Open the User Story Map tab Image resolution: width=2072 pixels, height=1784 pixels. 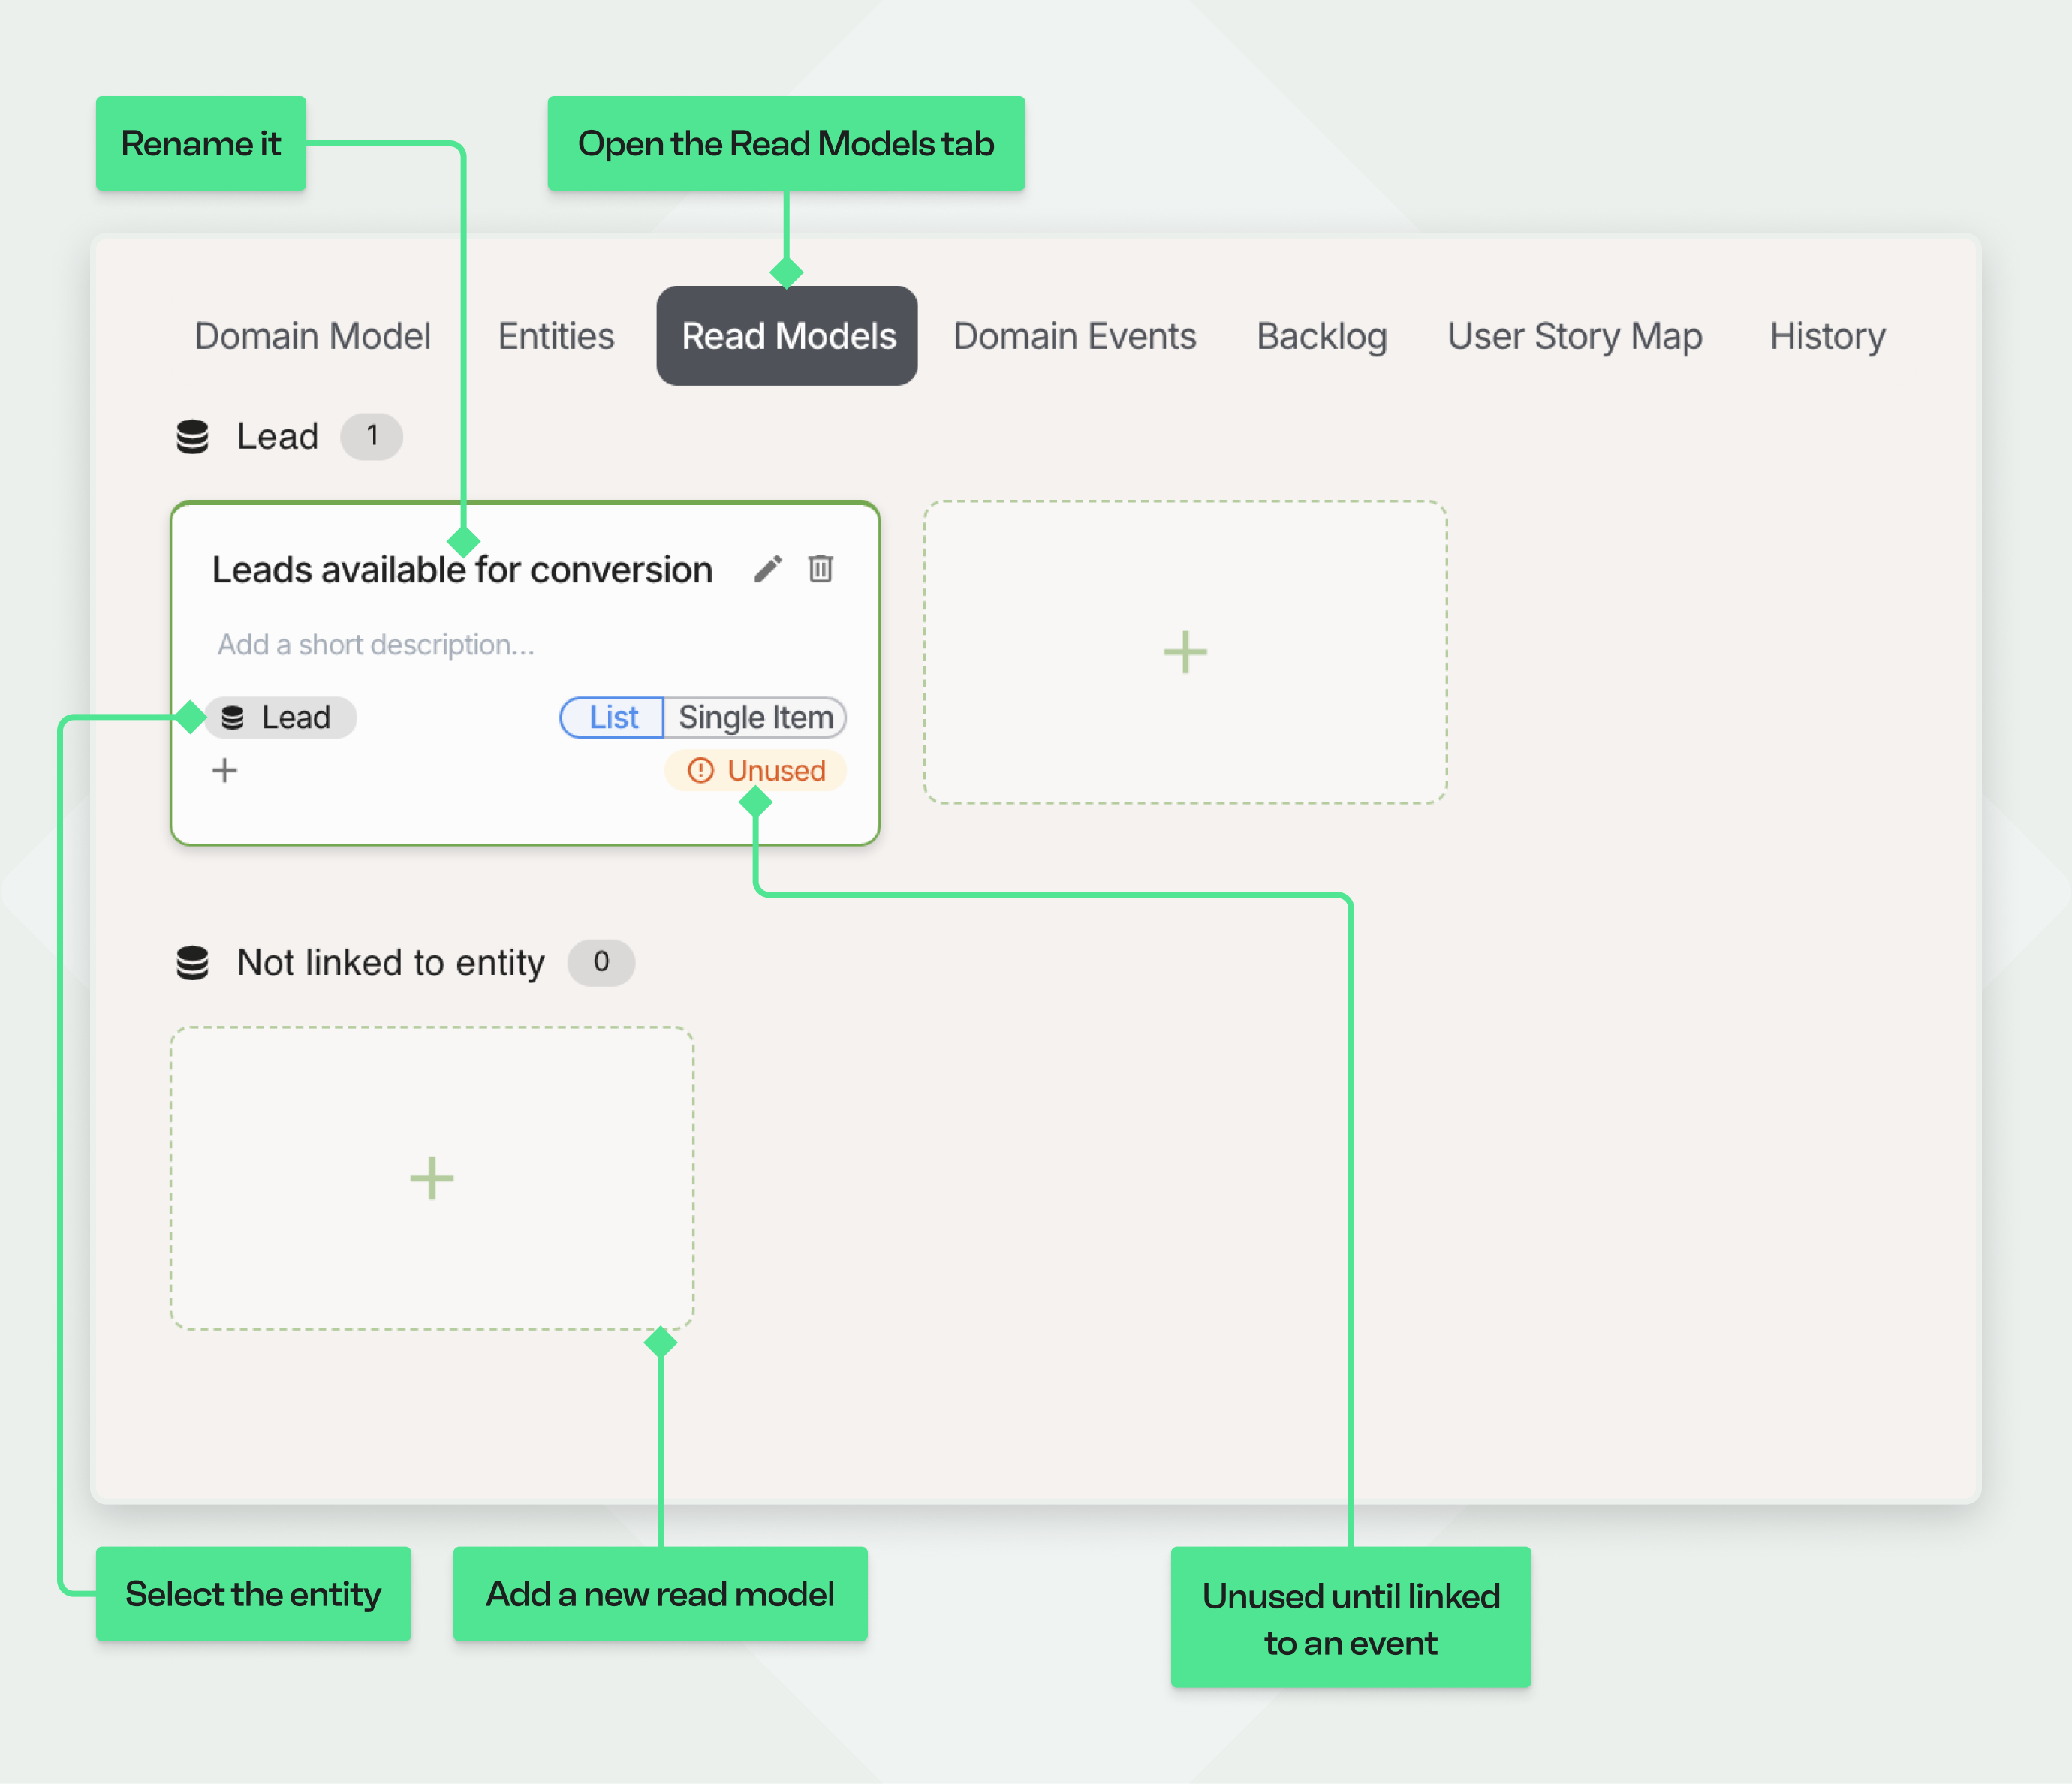pyautogui.click(x=1574, y=336)
